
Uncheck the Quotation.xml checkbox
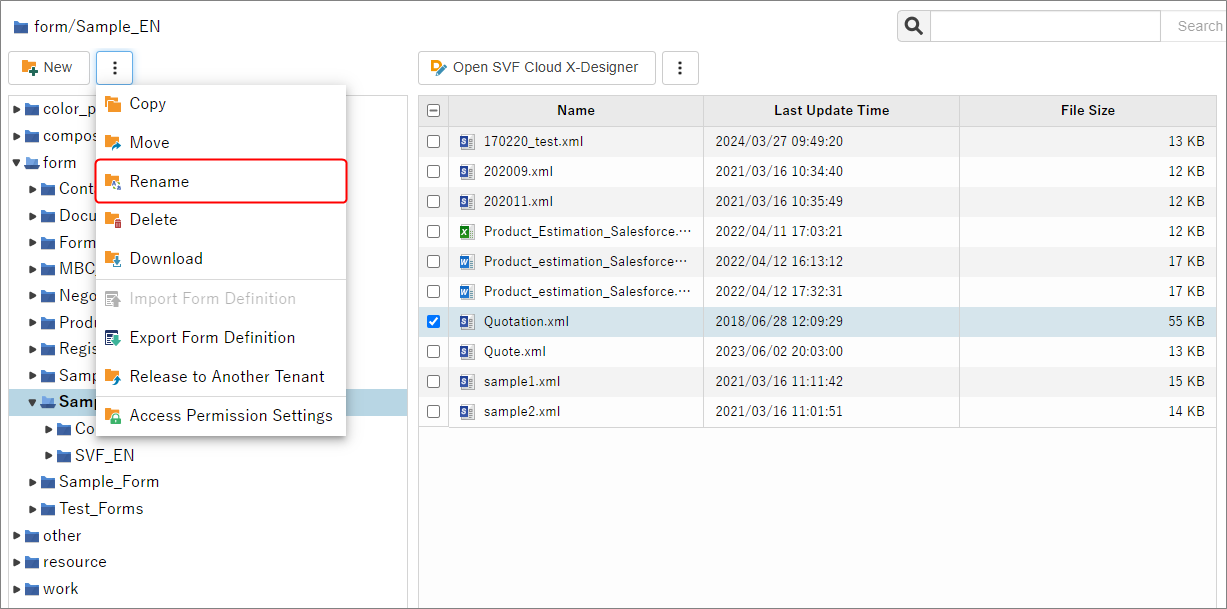click(433, 322)
